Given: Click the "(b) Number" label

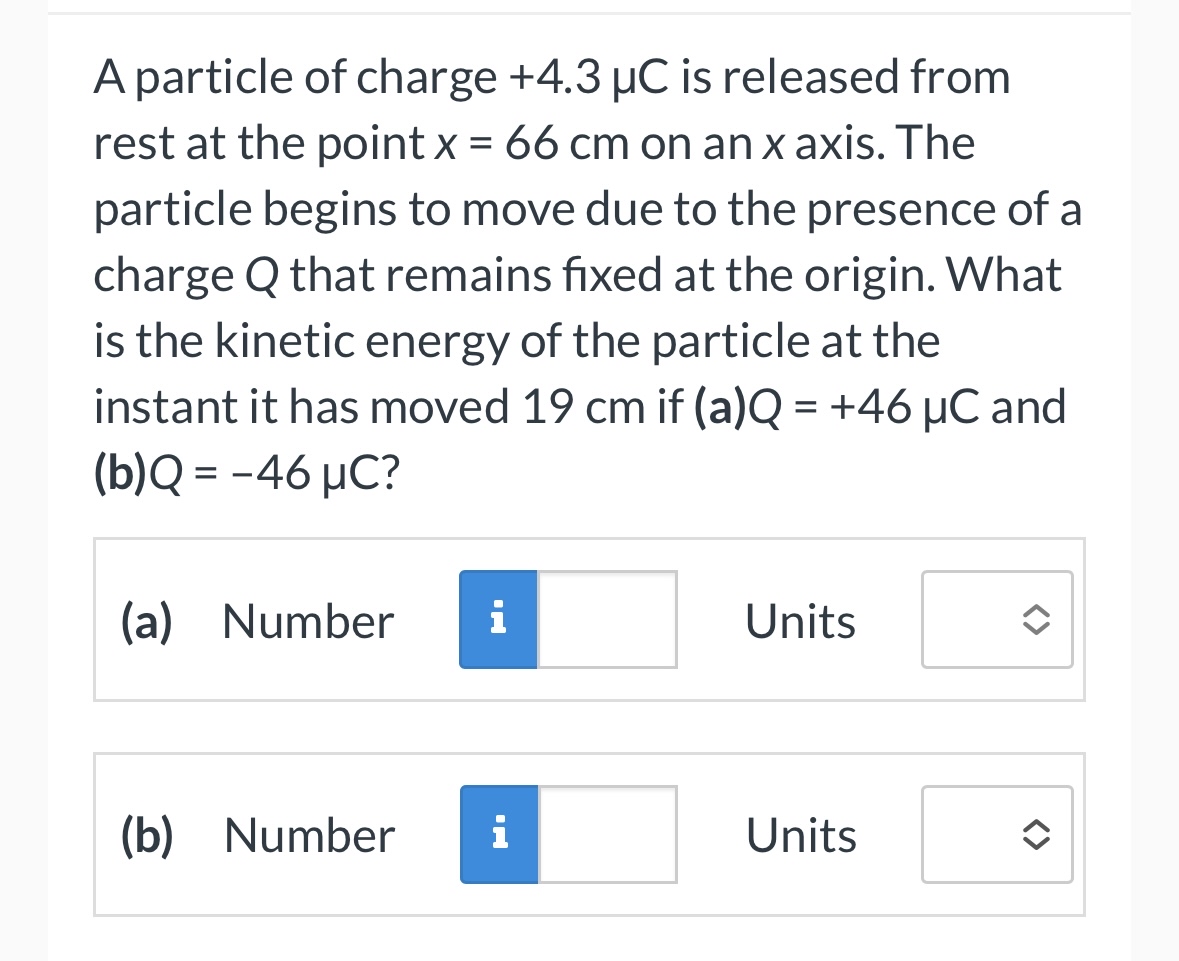Looking at the screenshot, I should coord(255,834).
